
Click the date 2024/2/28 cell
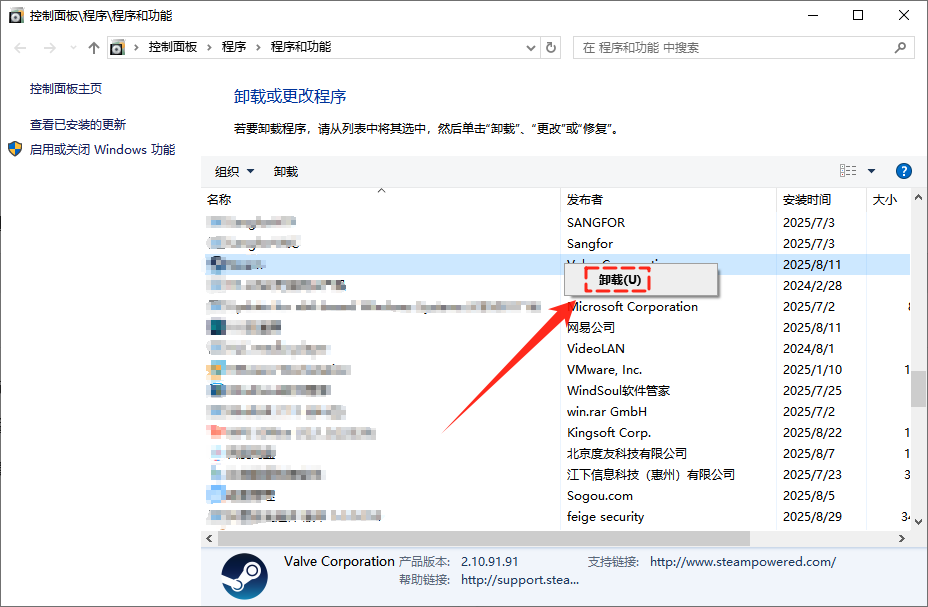tap(812, 286)
